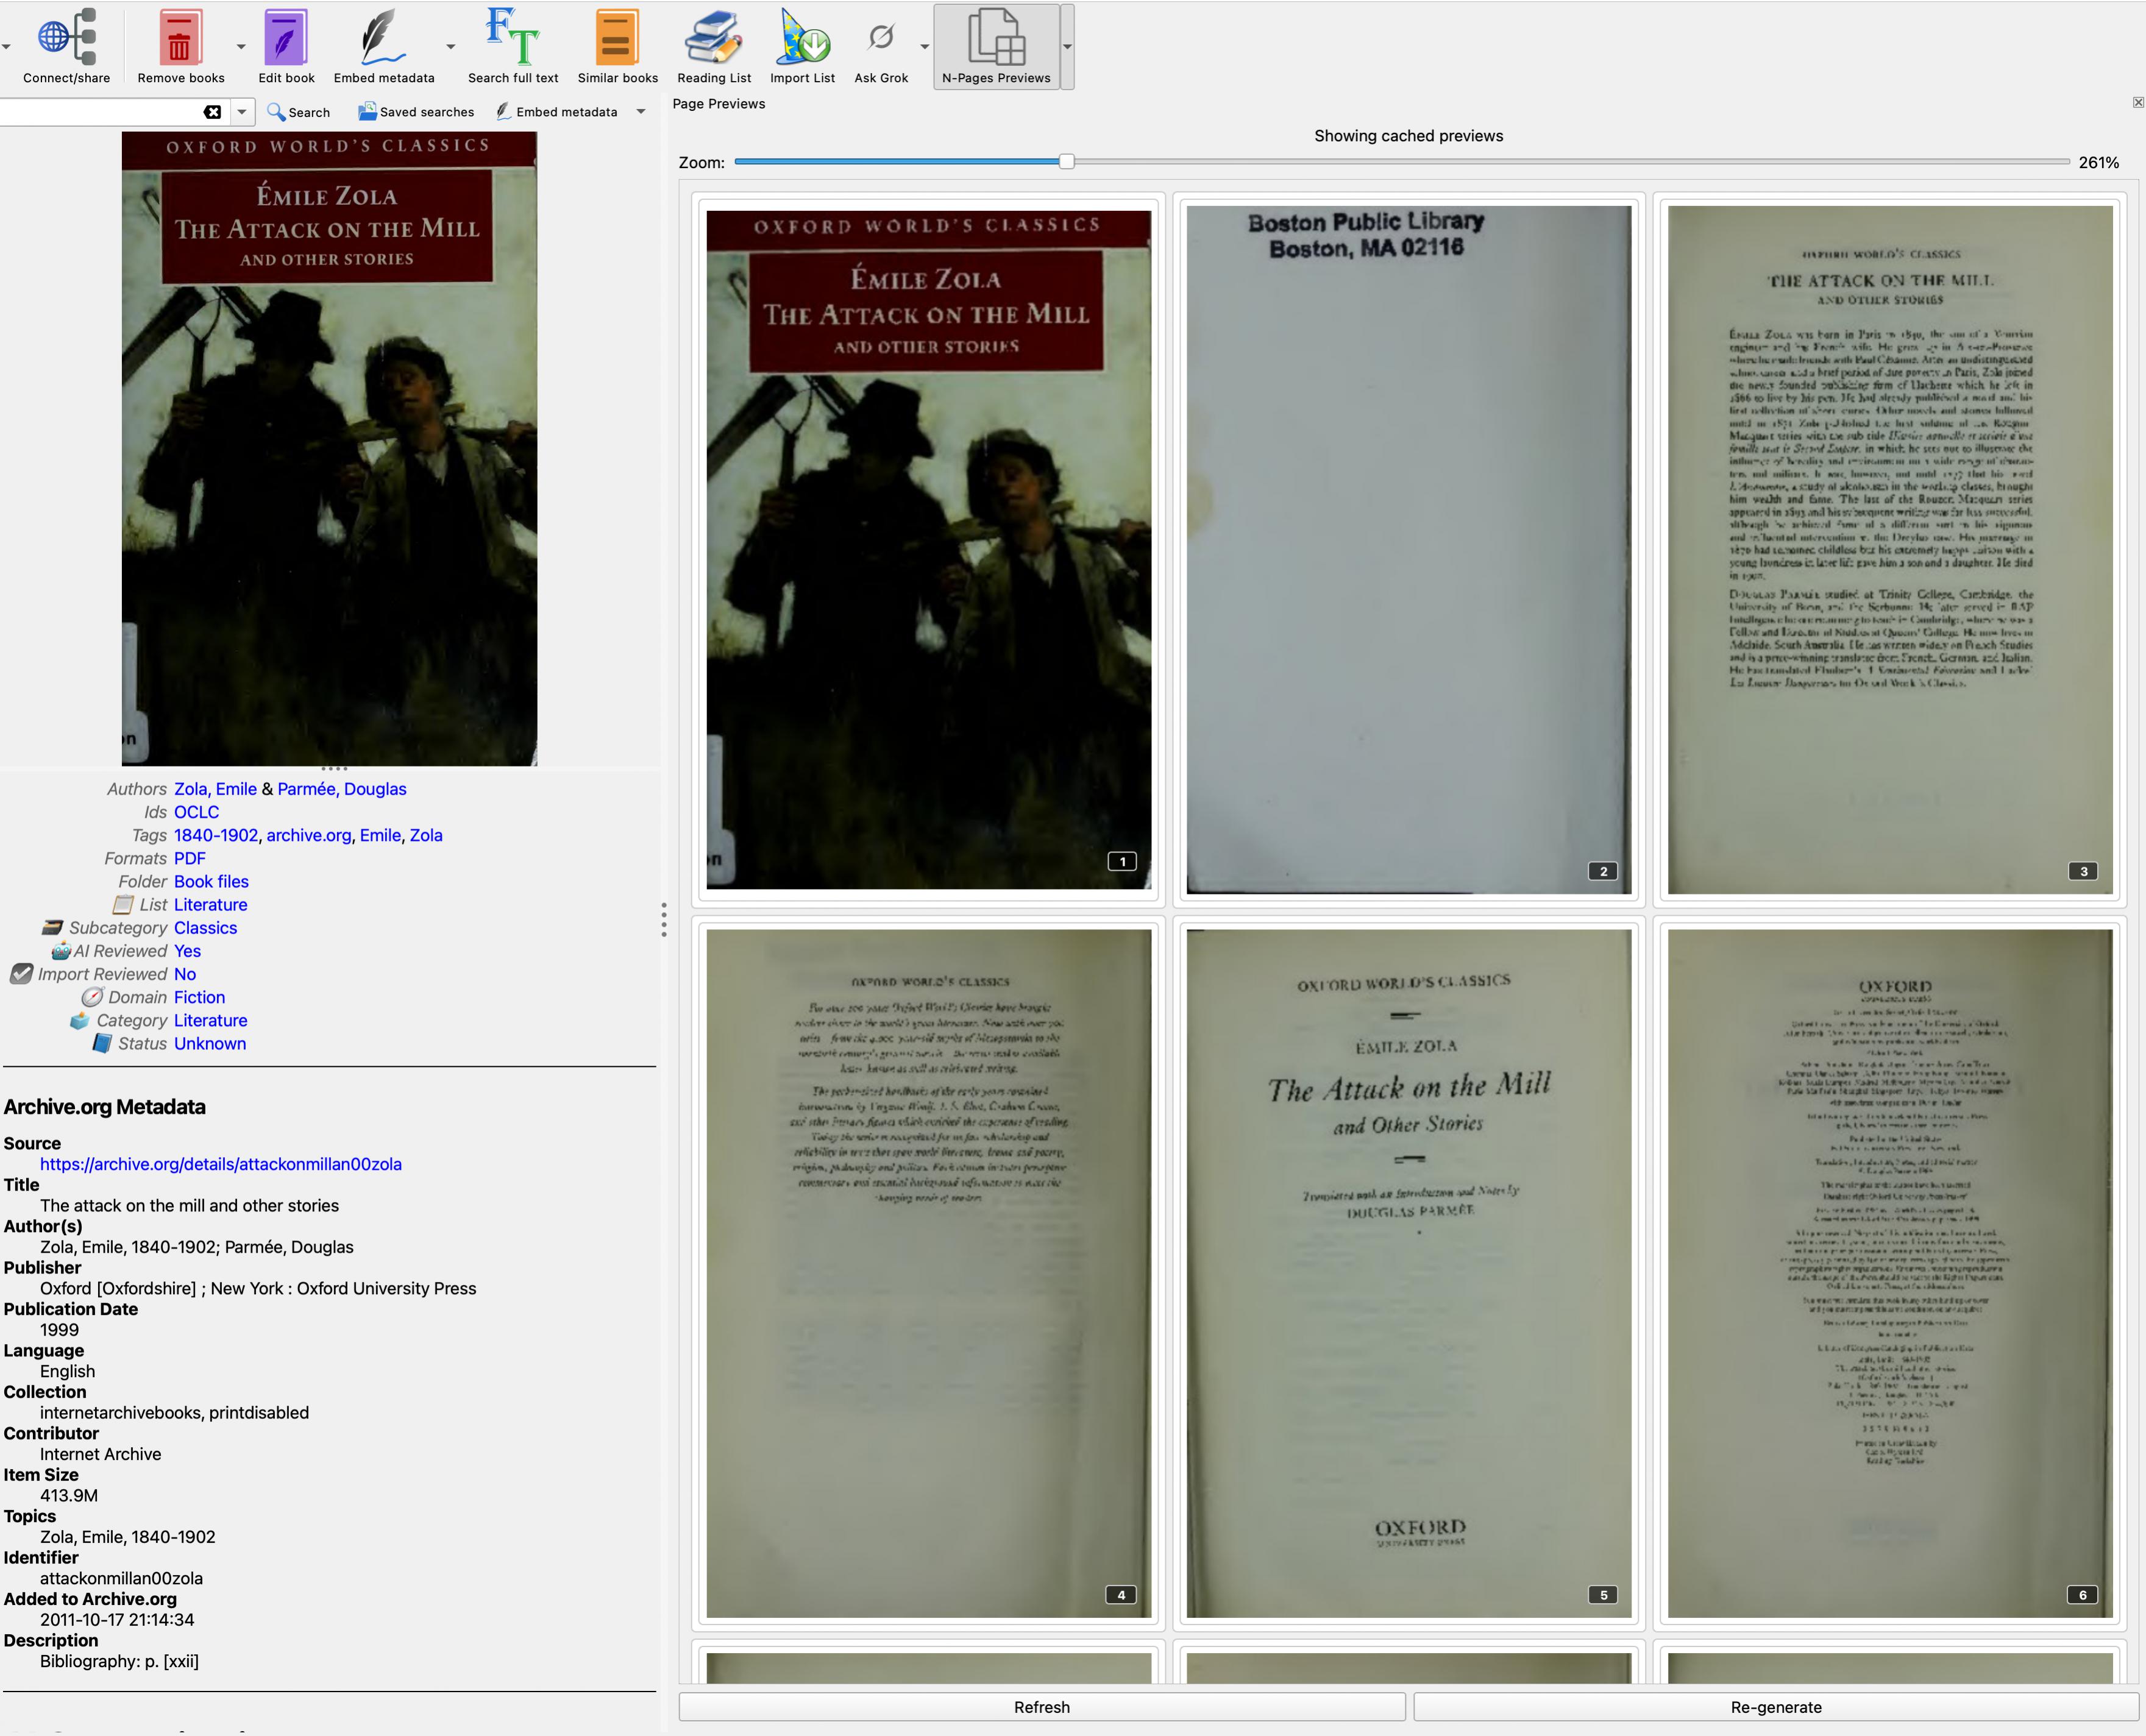Click the Re-generate previews button
Viewport: 2146px width, 1736px height.
point(1775,1707)
